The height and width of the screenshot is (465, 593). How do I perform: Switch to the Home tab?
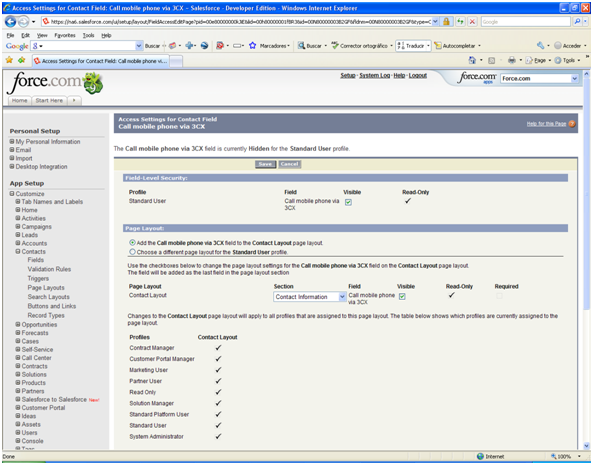click(x=19, y=101)
